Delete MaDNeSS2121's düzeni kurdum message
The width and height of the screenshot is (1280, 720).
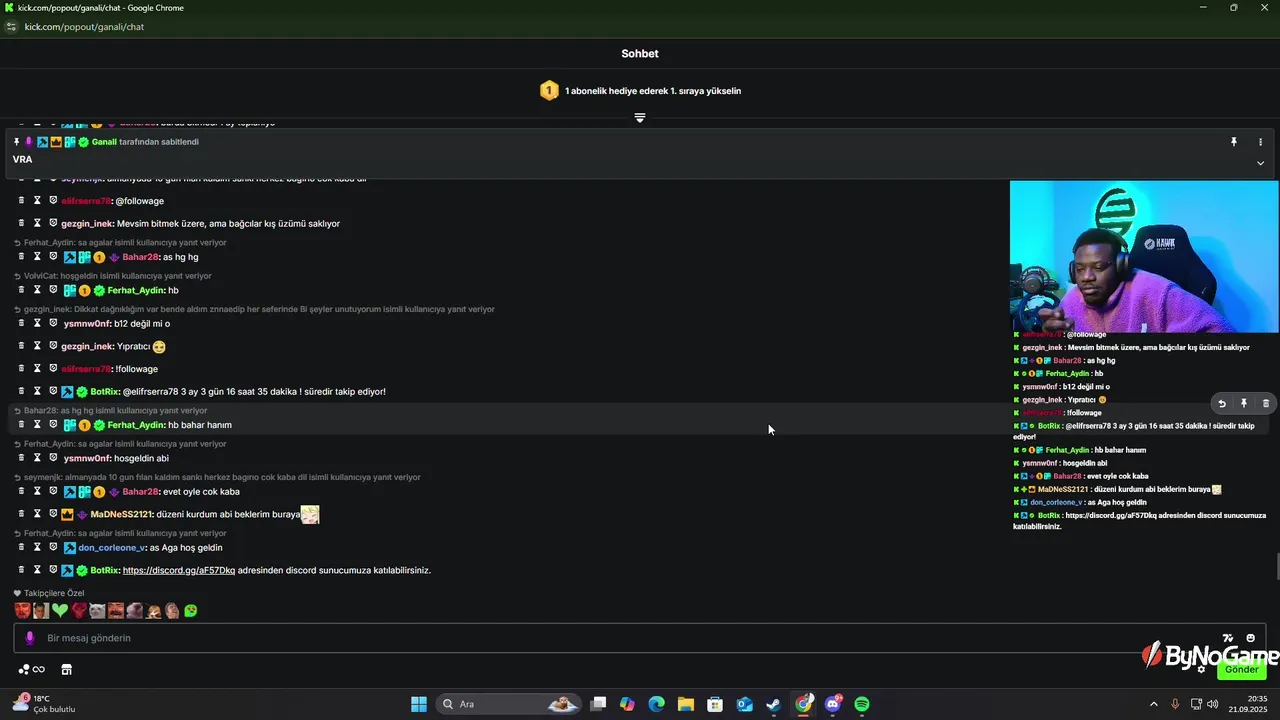[21, 514]
